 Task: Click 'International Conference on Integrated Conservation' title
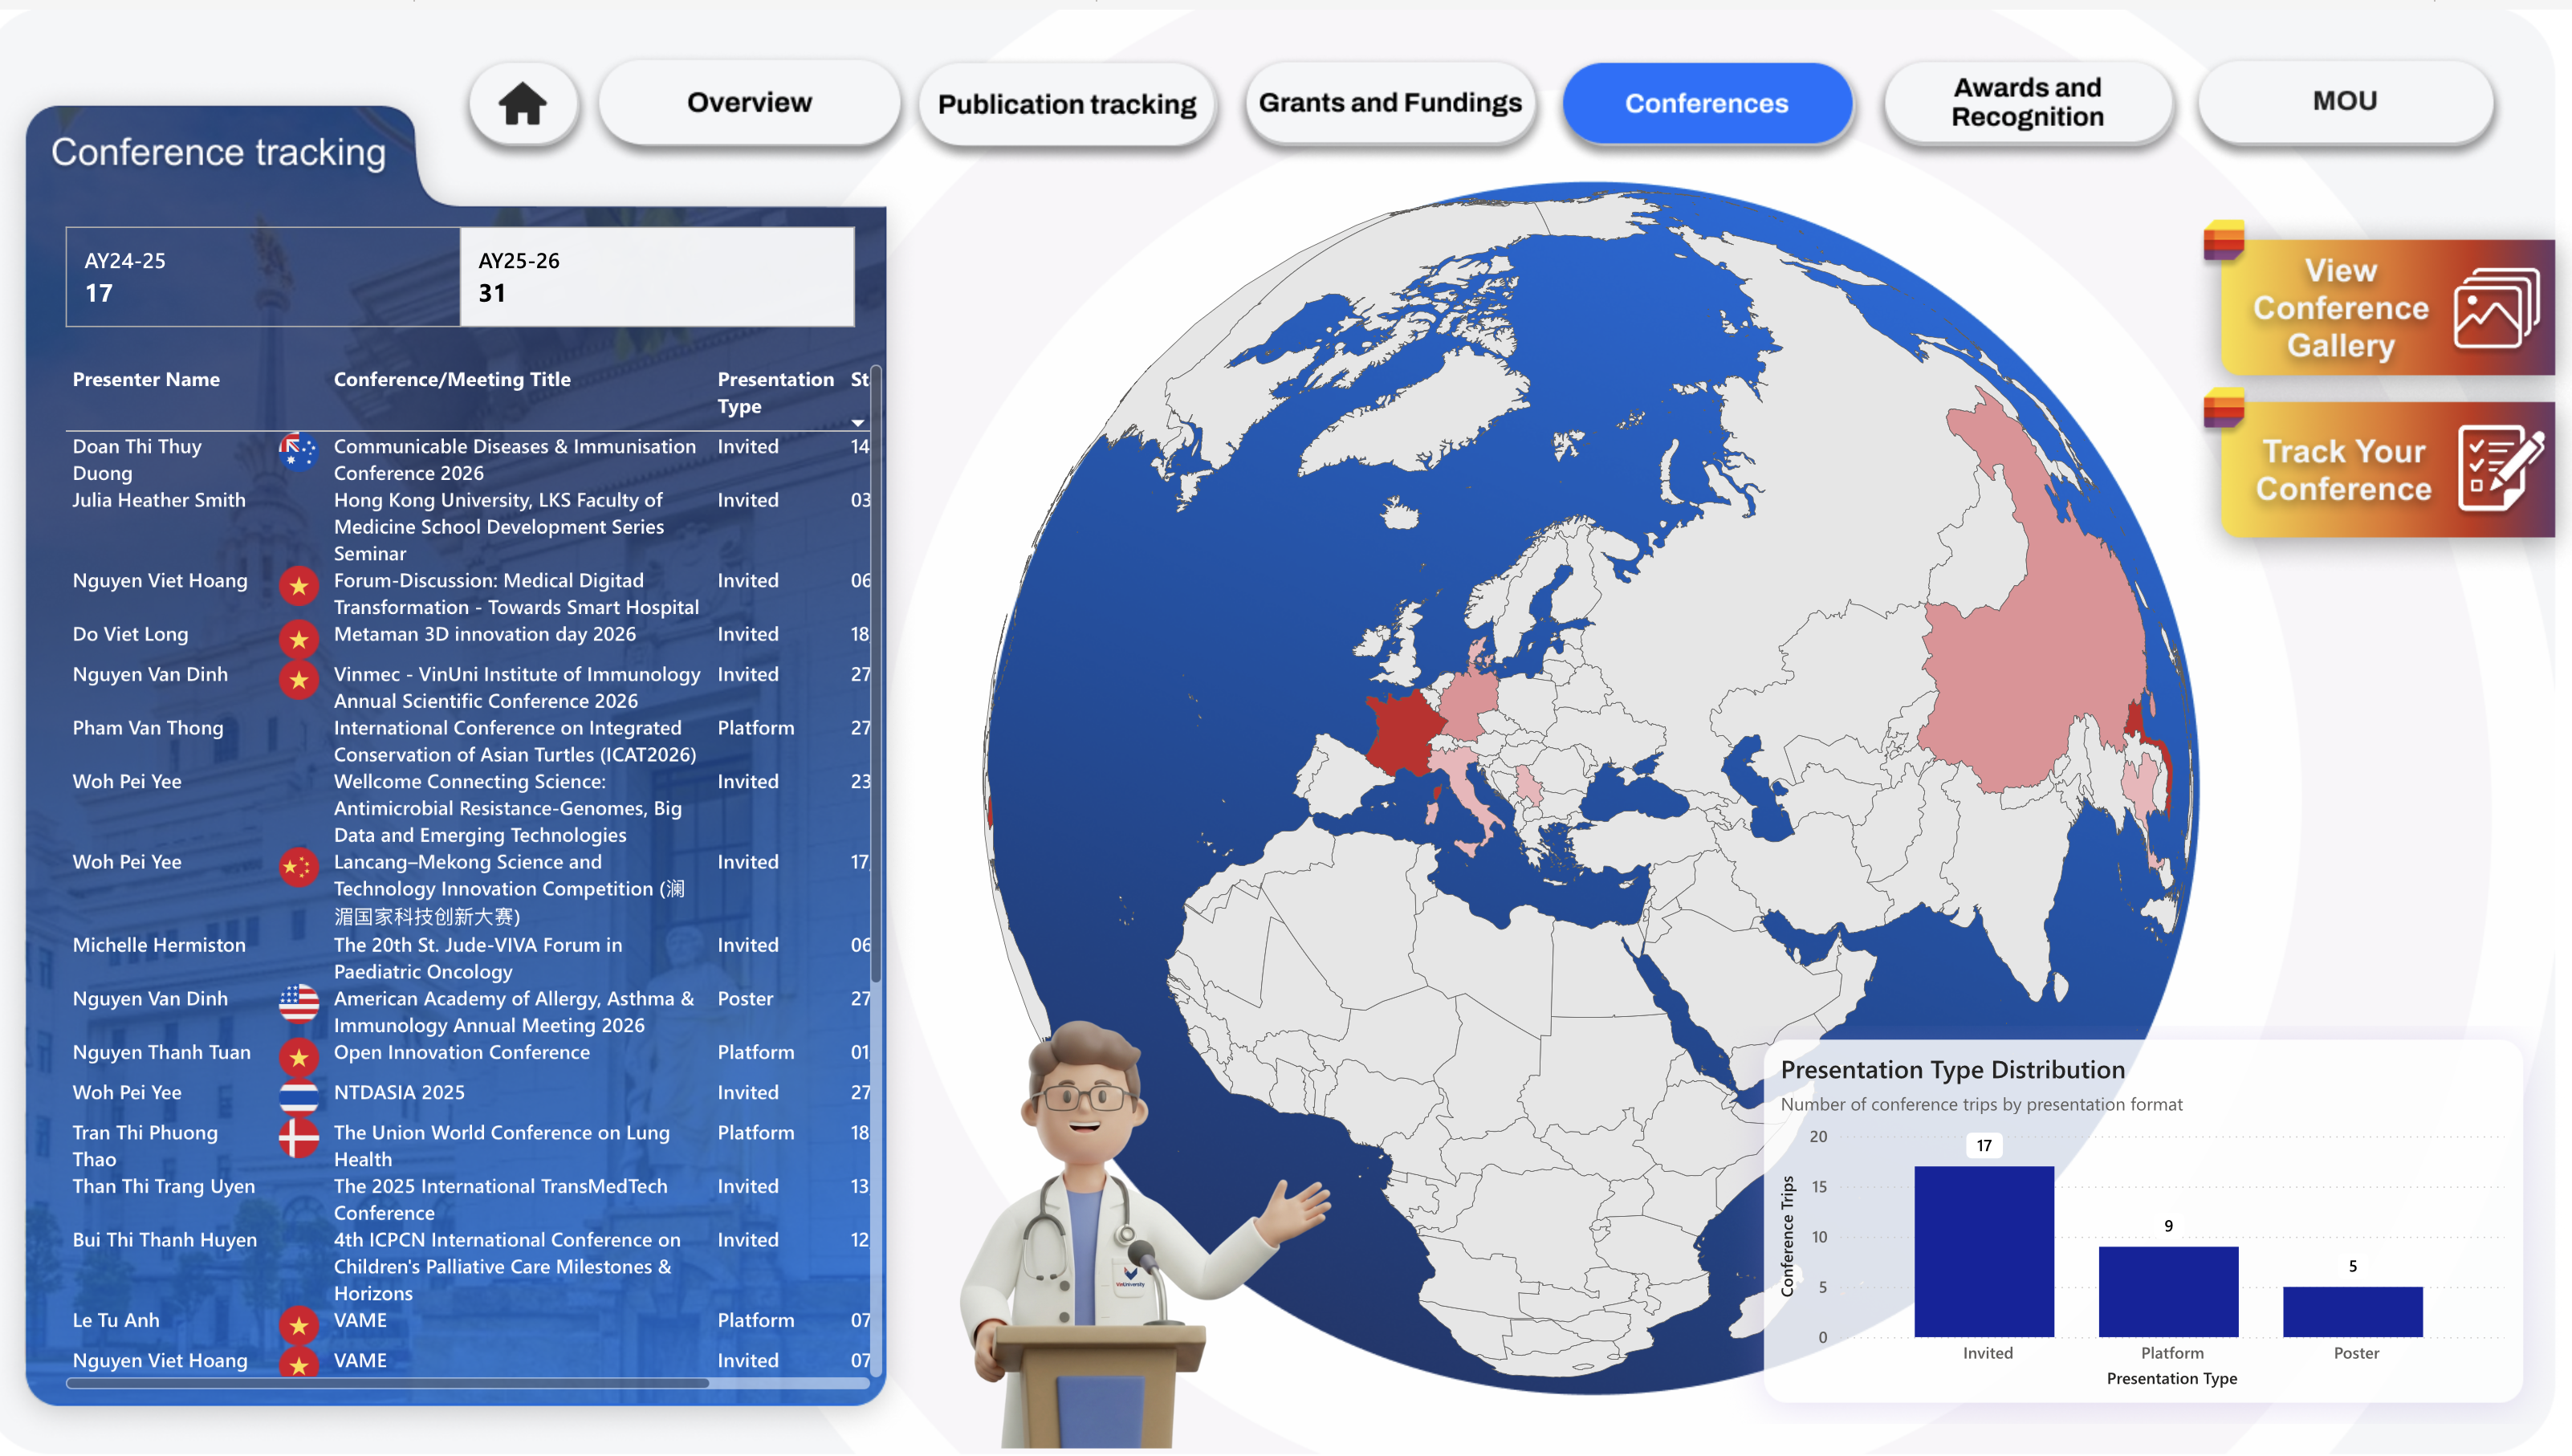(x=515, y=741)
